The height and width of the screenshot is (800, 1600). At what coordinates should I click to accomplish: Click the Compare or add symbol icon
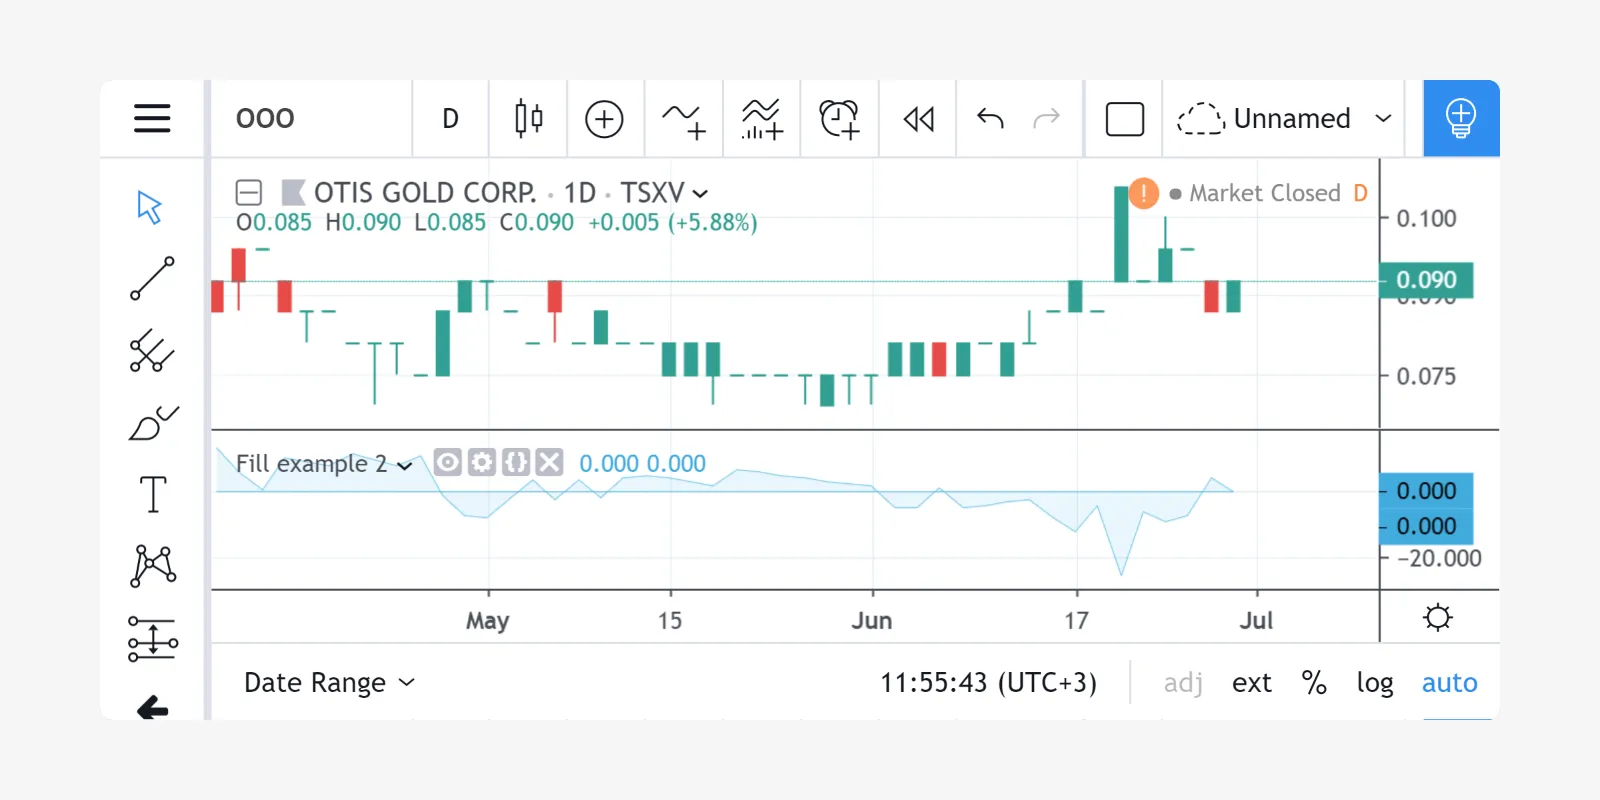point(604,118)
